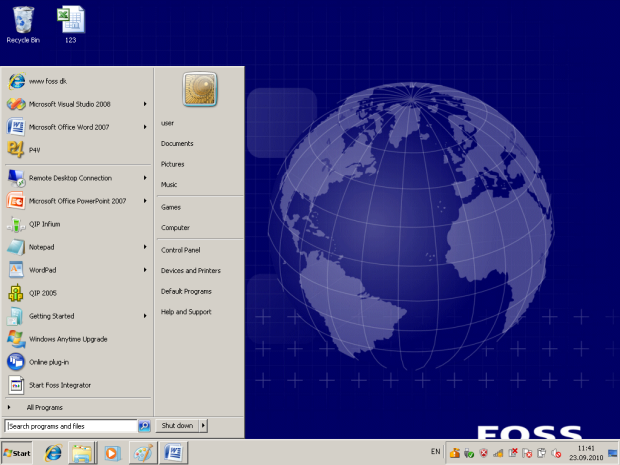The image size is (620, 465).
Task: Click the network signal tray icon
Action: 498,453
